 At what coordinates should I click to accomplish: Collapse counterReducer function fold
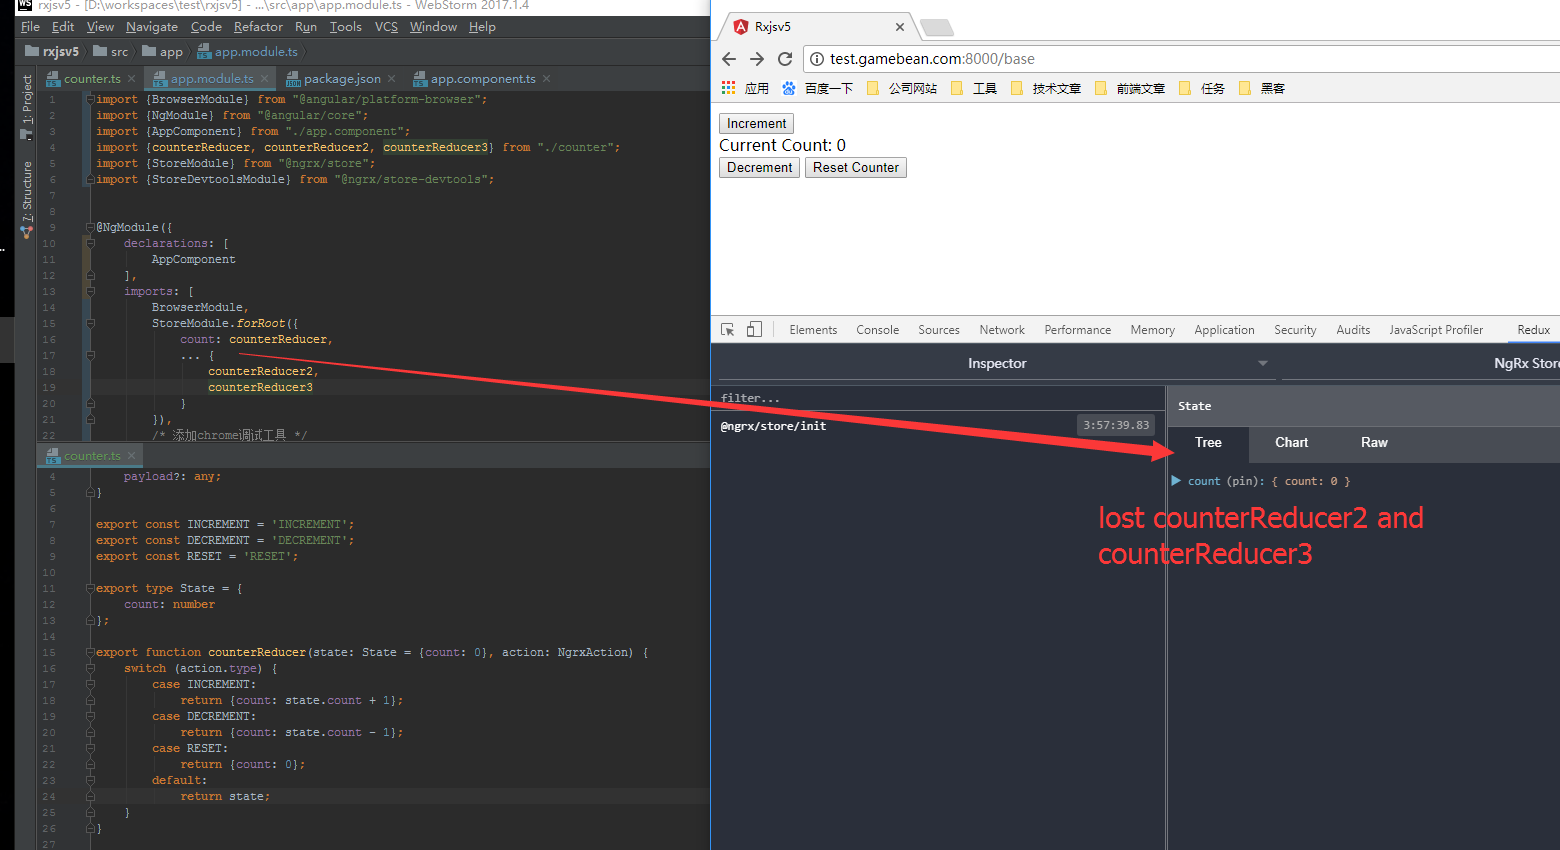(x=90, y=652)
